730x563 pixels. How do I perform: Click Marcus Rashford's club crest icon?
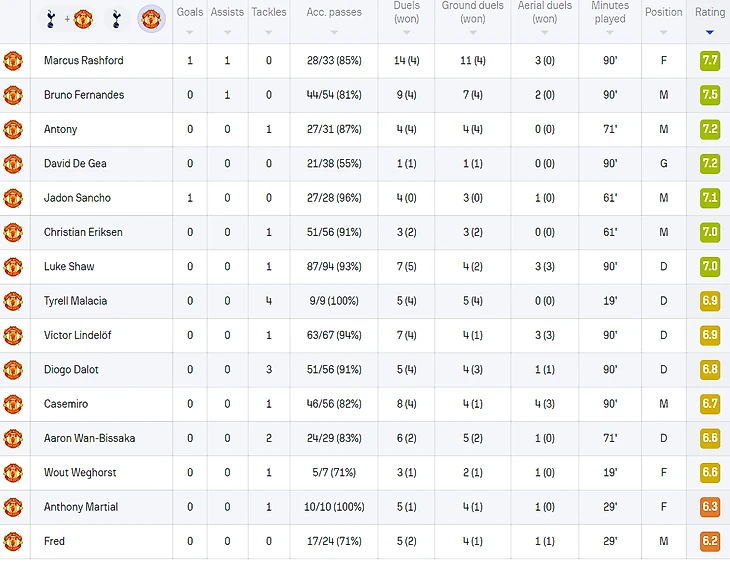coord(13,61)
